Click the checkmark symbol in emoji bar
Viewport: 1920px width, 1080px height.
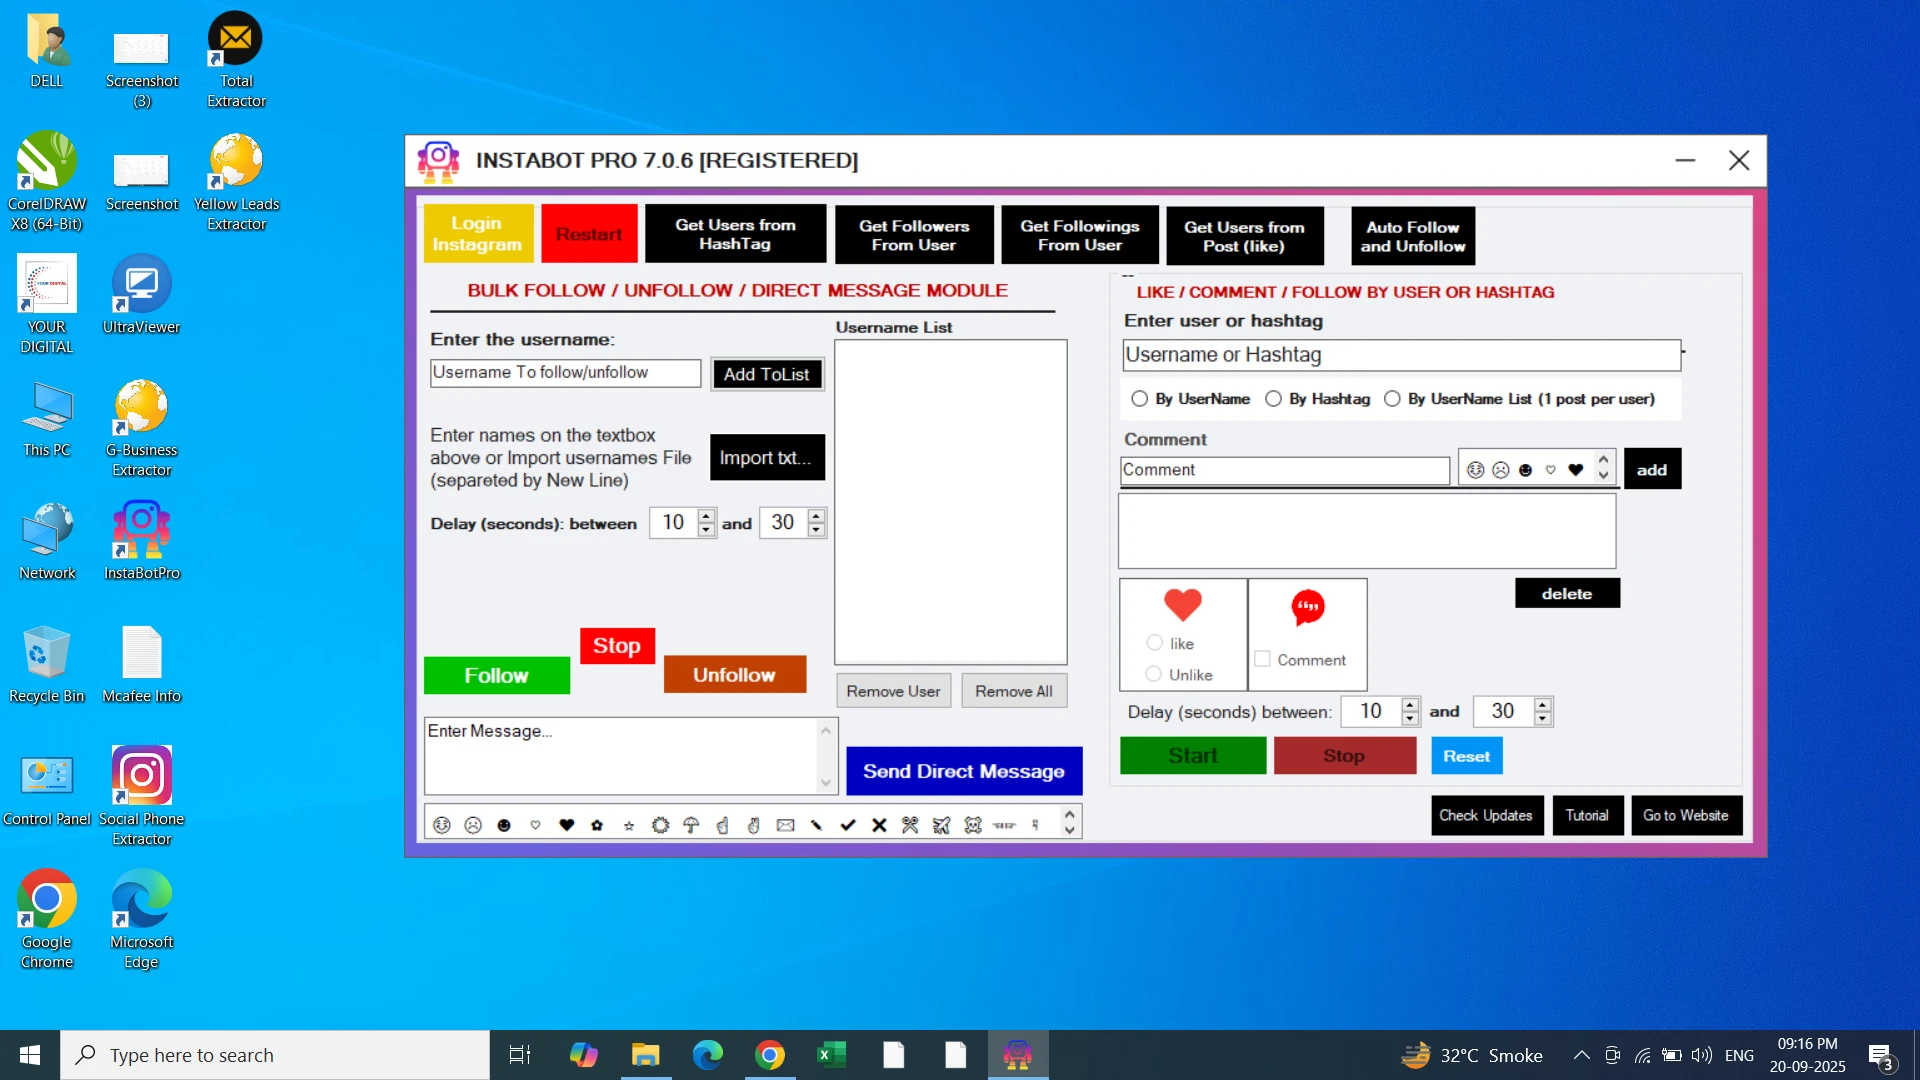[848, 825]
